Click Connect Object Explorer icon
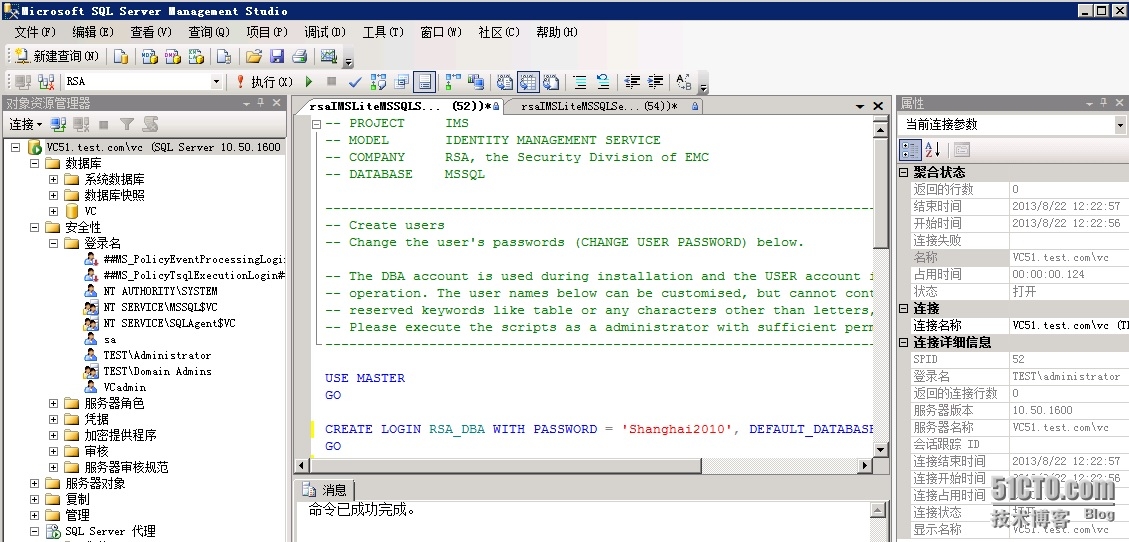This screenshot has height=542, width=1129. [58, 125]
